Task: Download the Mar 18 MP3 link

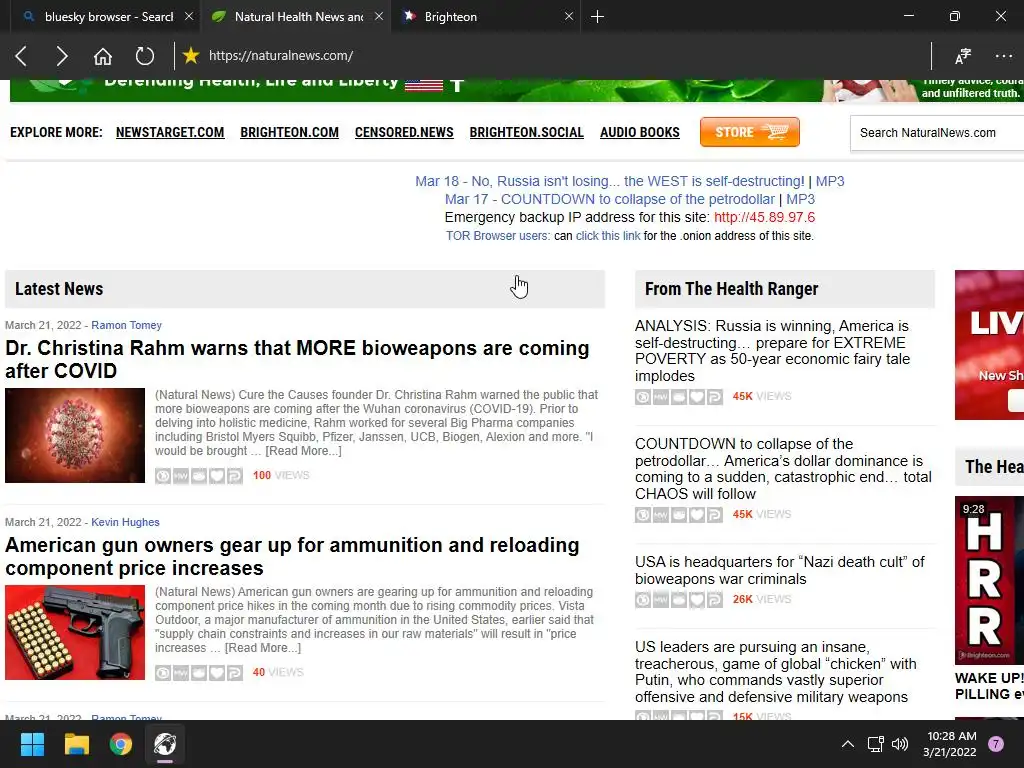Action: 830,181
